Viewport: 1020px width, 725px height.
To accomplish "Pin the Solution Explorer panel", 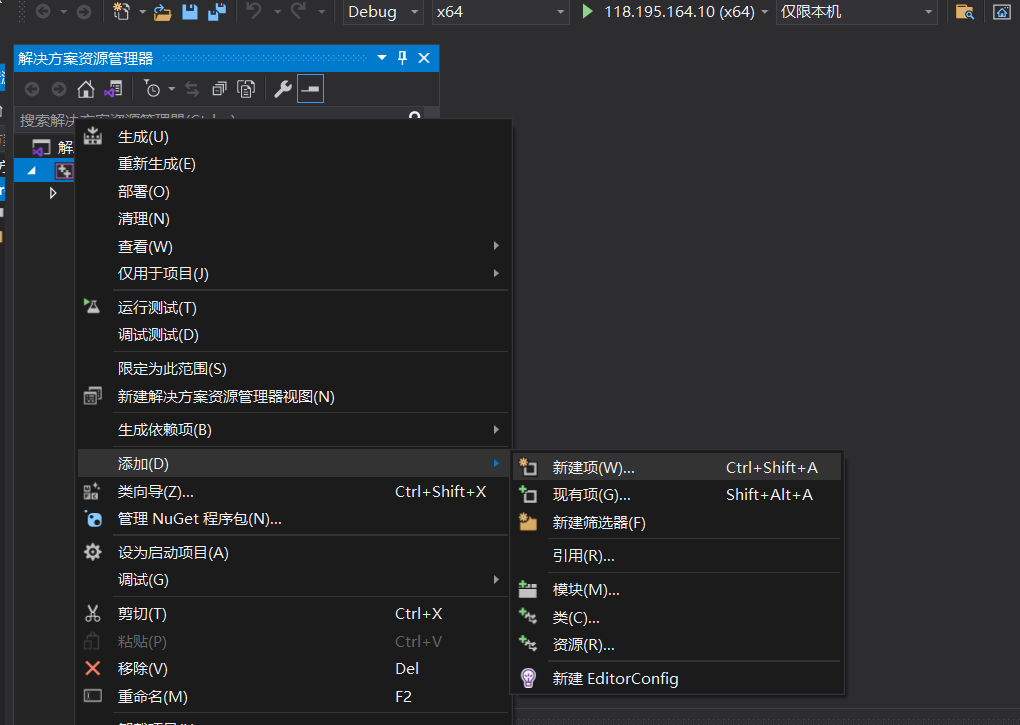I will point(401,58).
